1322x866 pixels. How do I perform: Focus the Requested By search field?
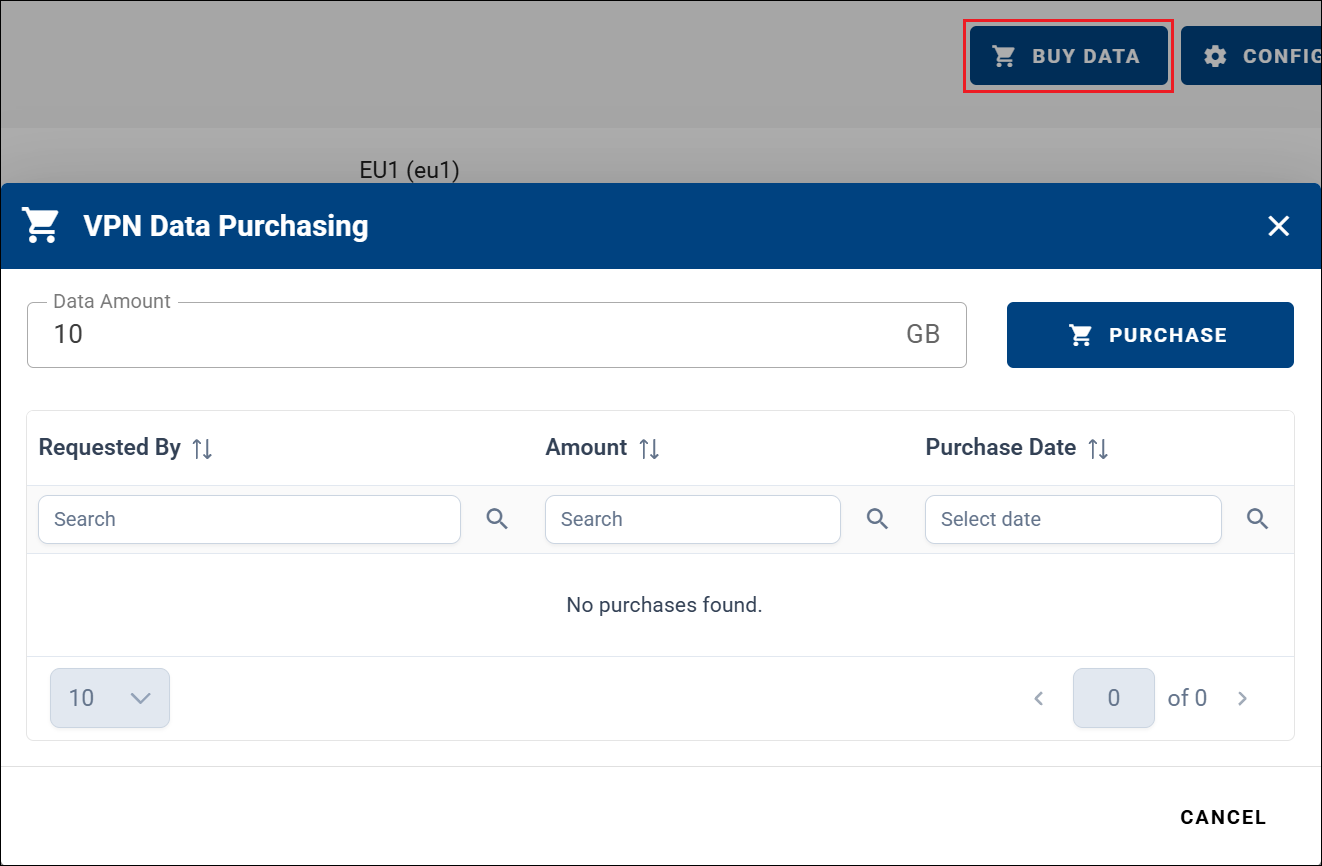coord(249,519)
